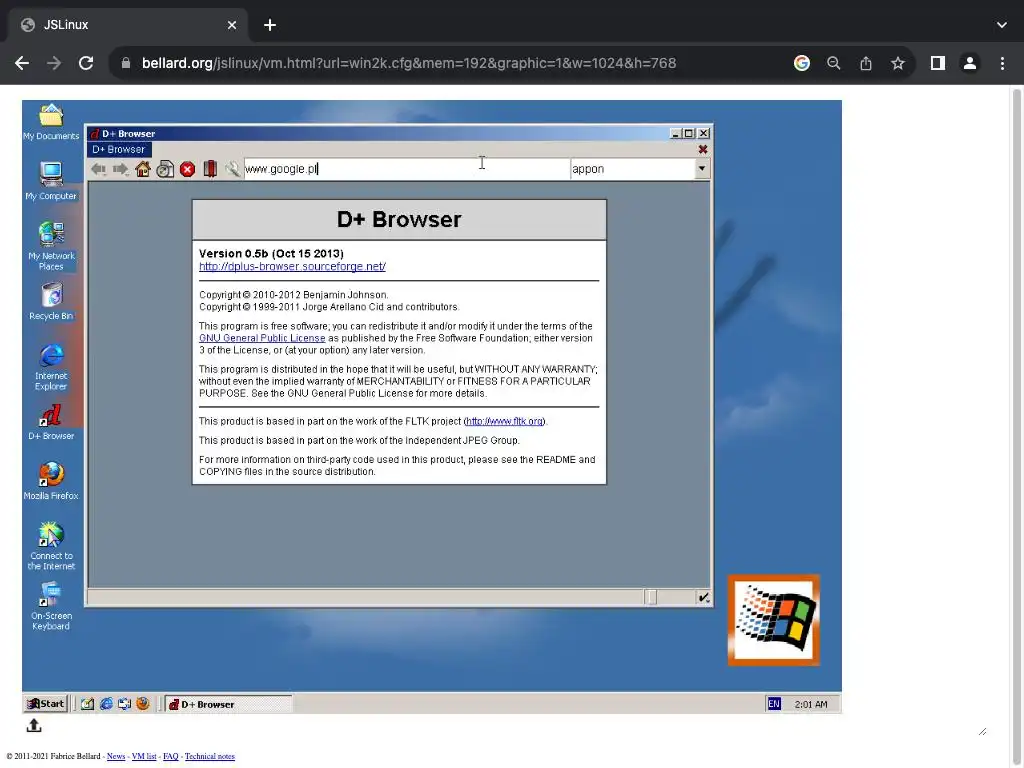
Task: Click the Google account icon in address bar
Action: pyautogui.click(x=801, y=63)
